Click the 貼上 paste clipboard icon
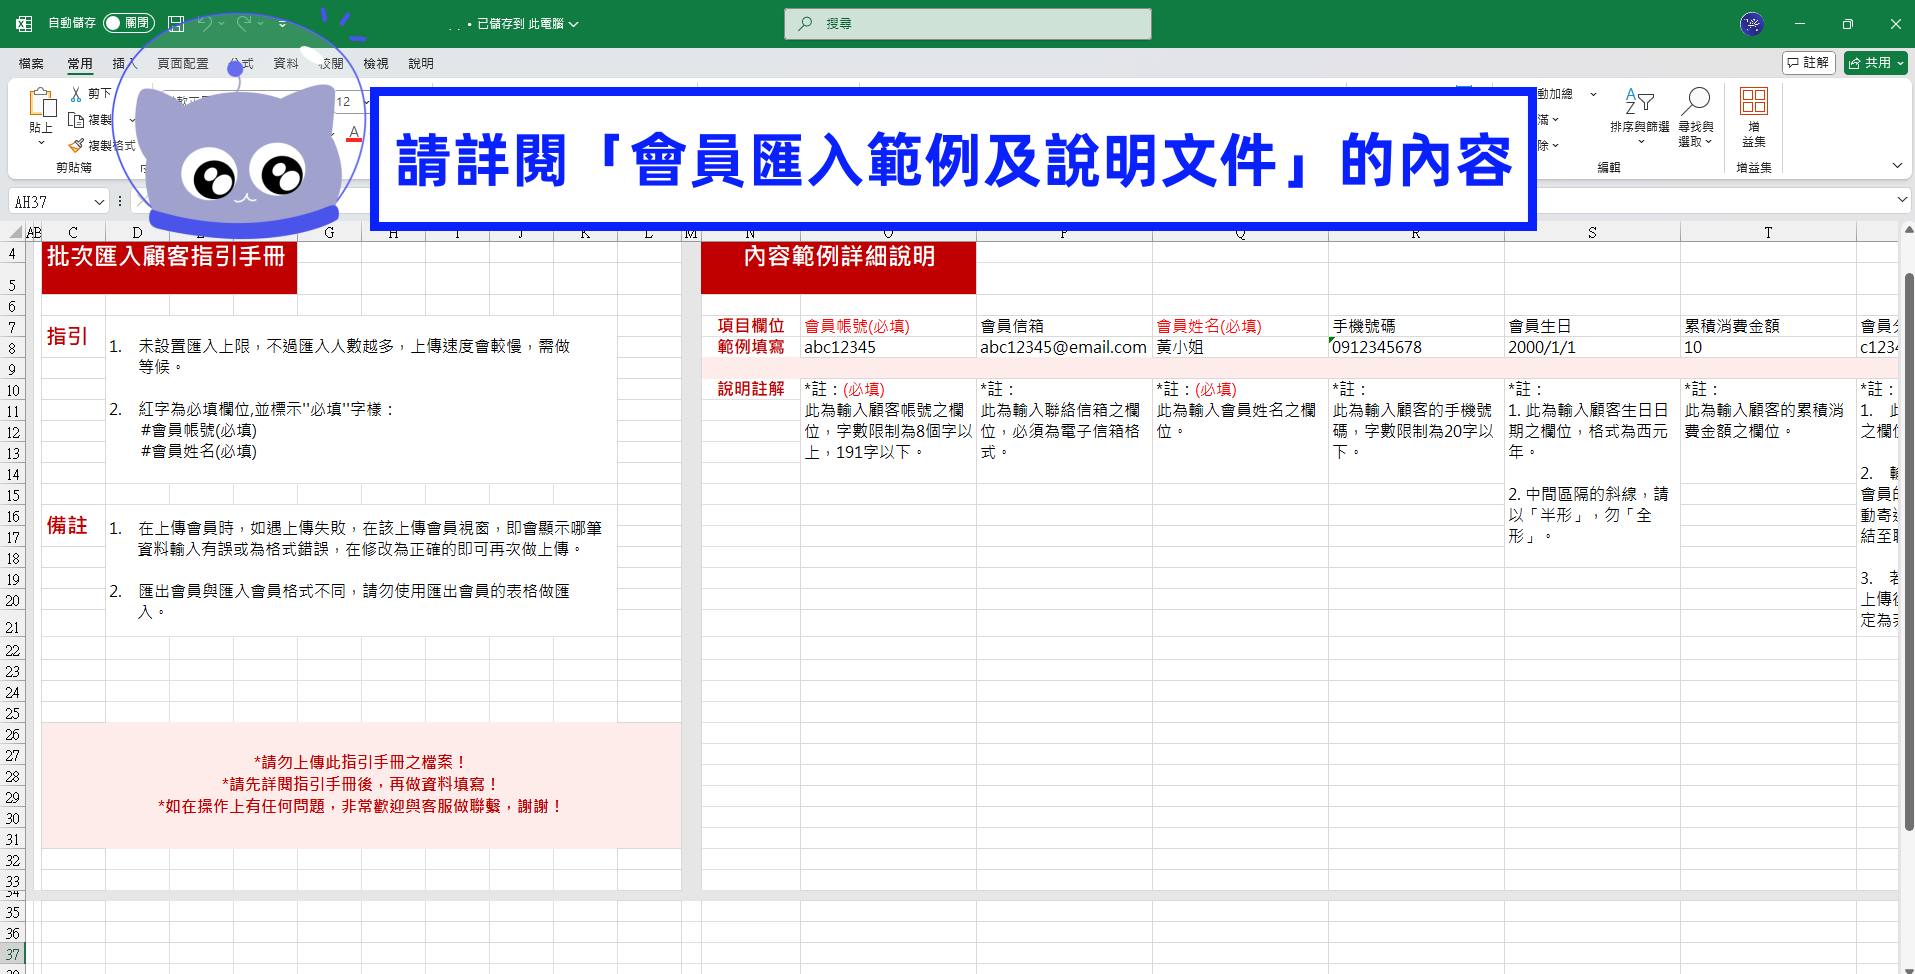 pyautogui.click(x=42, y=103)
